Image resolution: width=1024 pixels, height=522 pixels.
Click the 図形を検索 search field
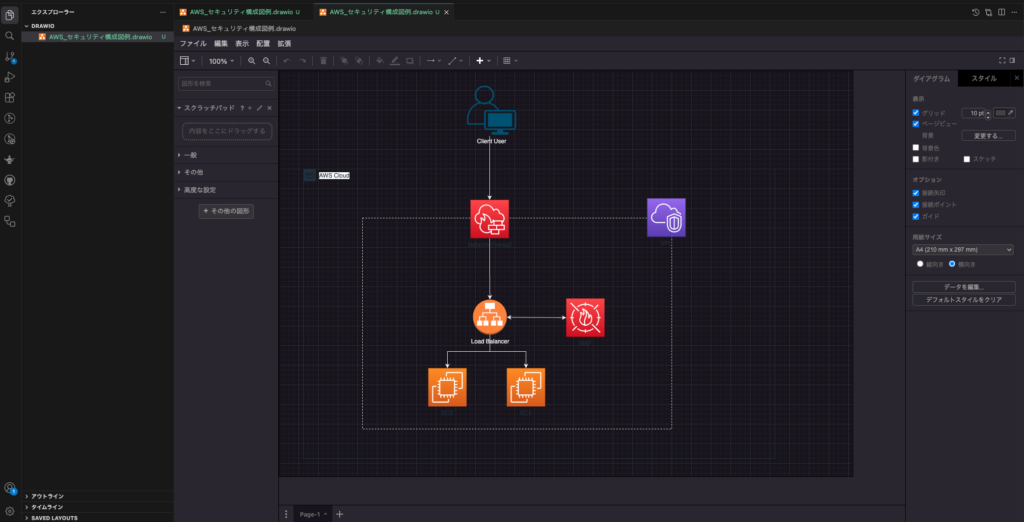[x=222, y=84]
